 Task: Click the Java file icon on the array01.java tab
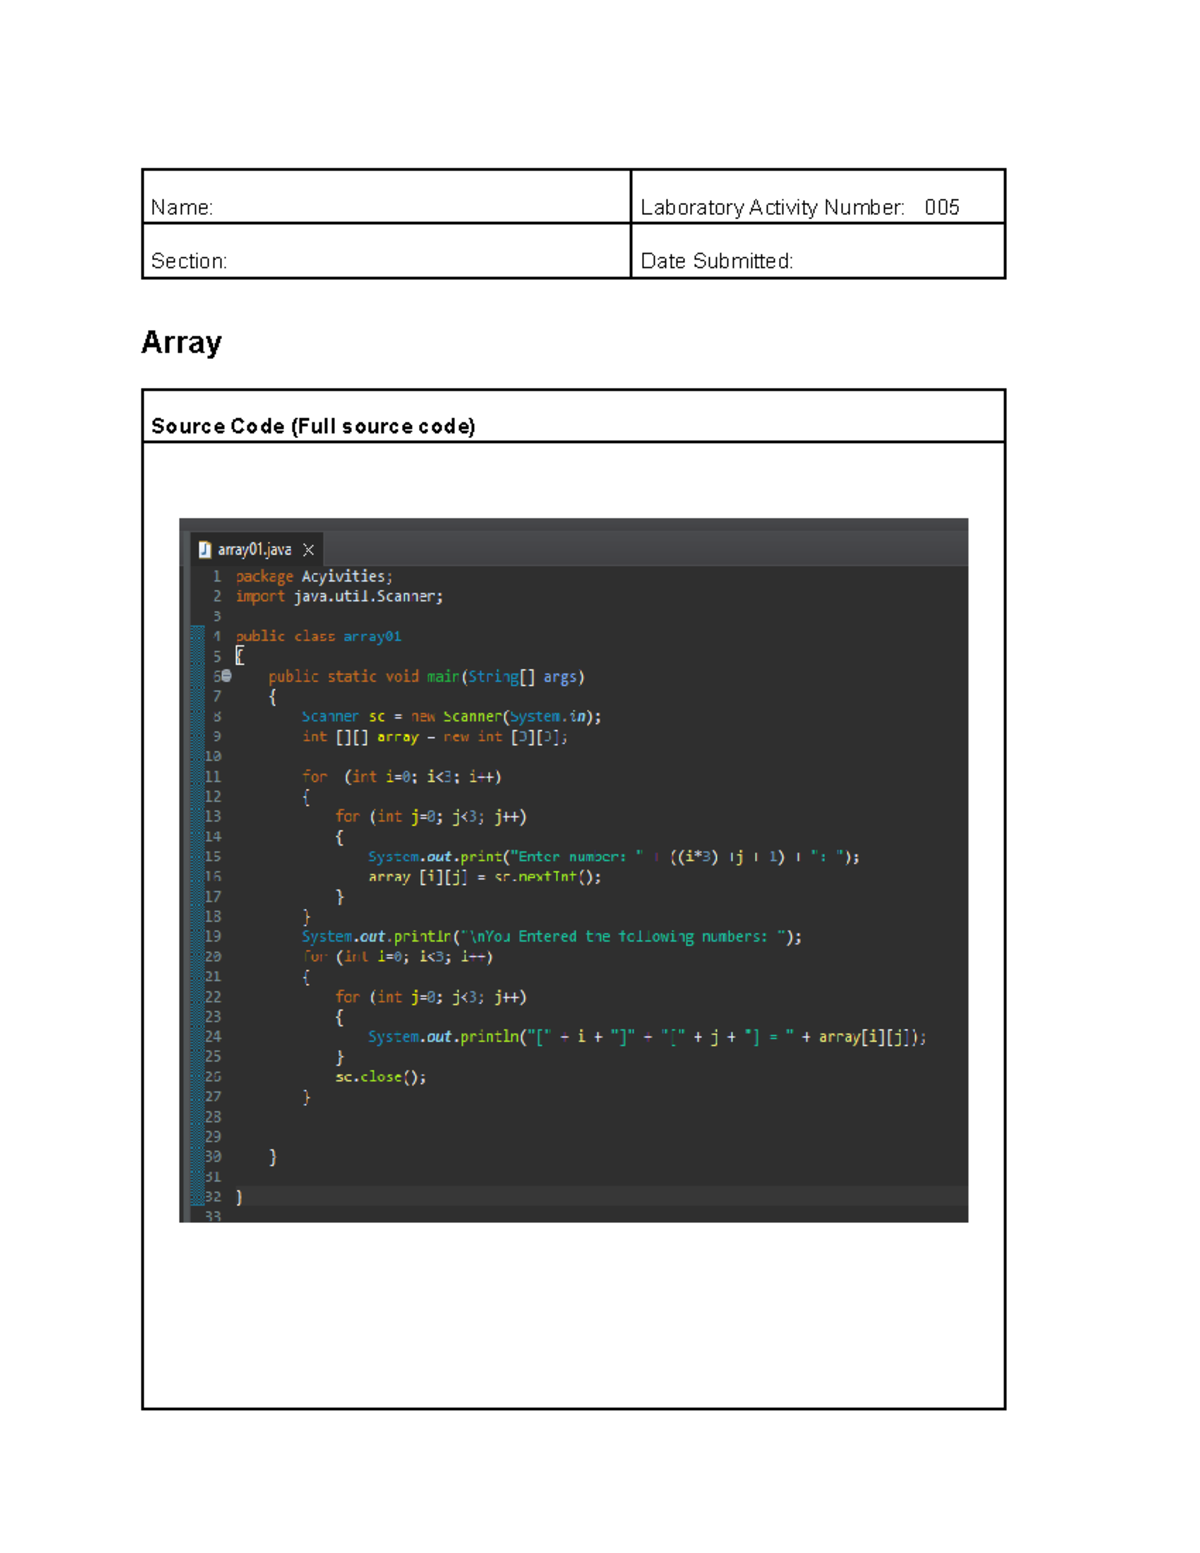pos(204,549)
